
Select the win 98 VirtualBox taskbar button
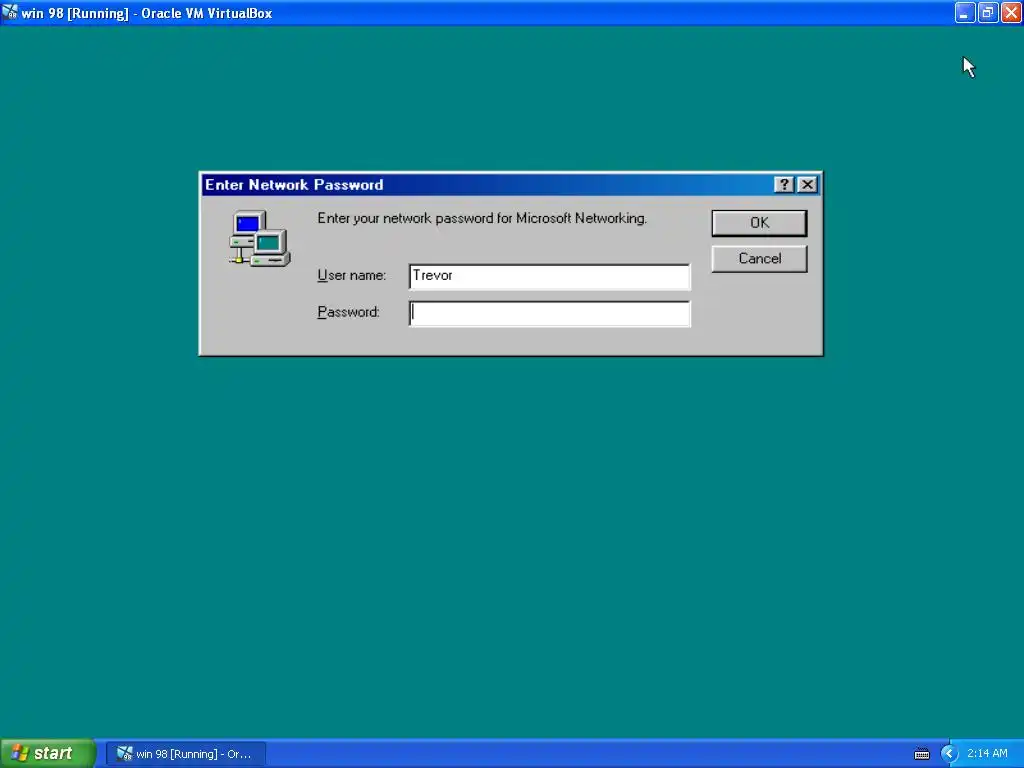(x=185, y=754)
